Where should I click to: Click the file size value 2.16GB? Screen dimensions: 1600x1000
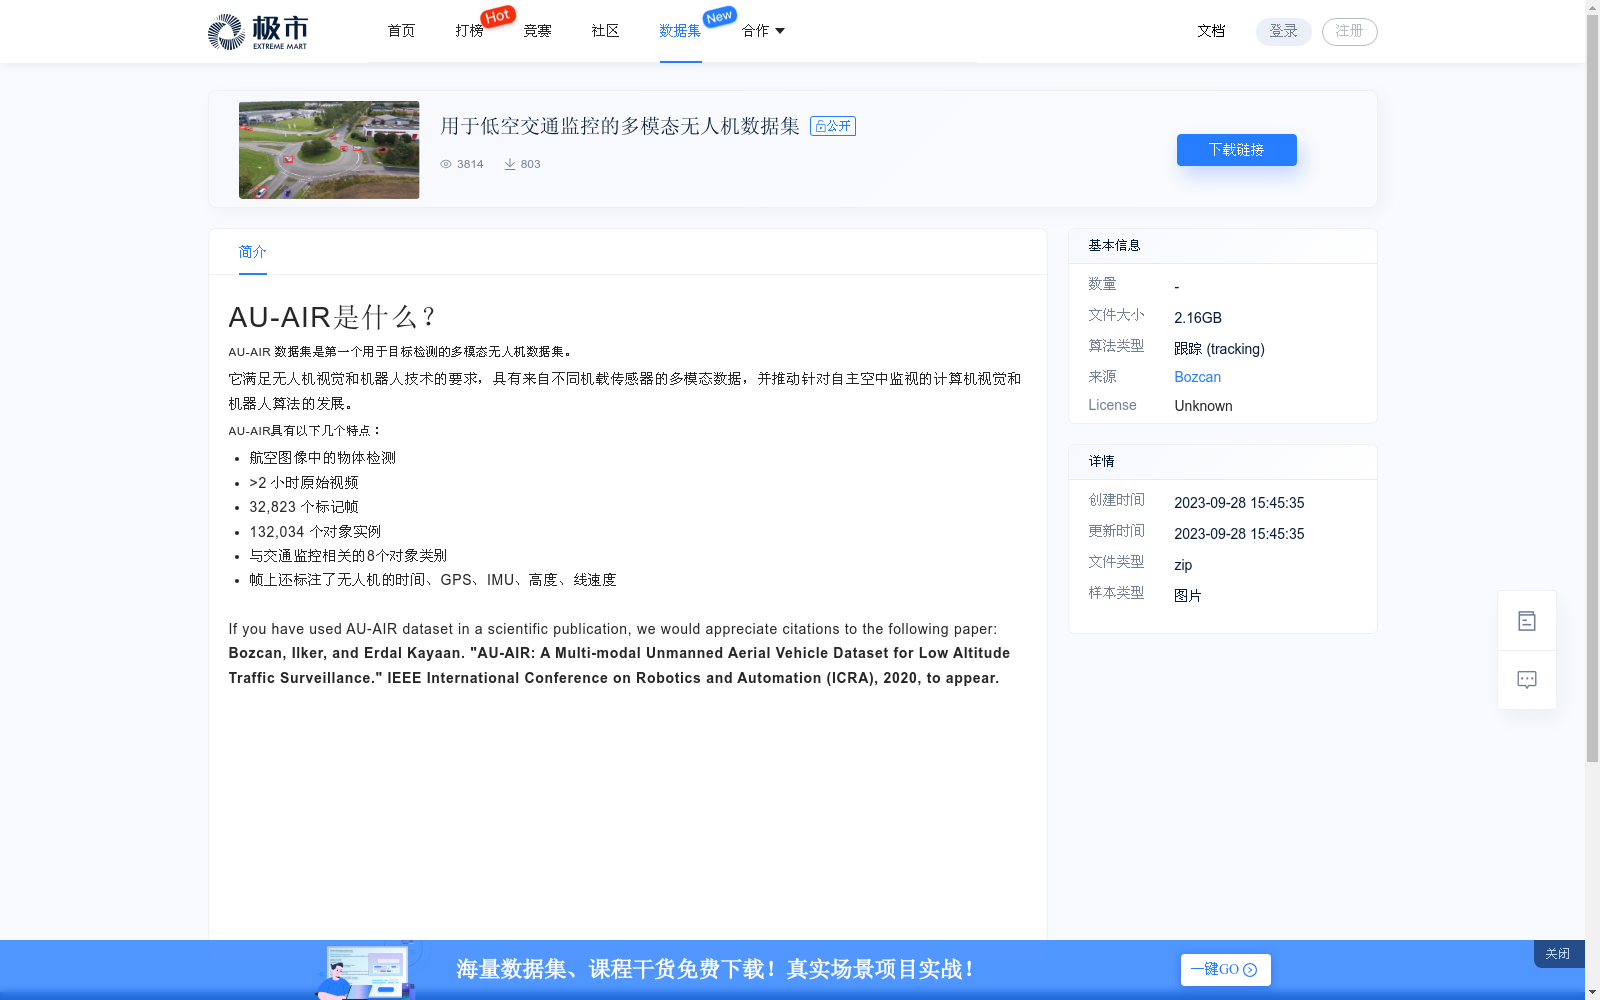click(1198, 318)
